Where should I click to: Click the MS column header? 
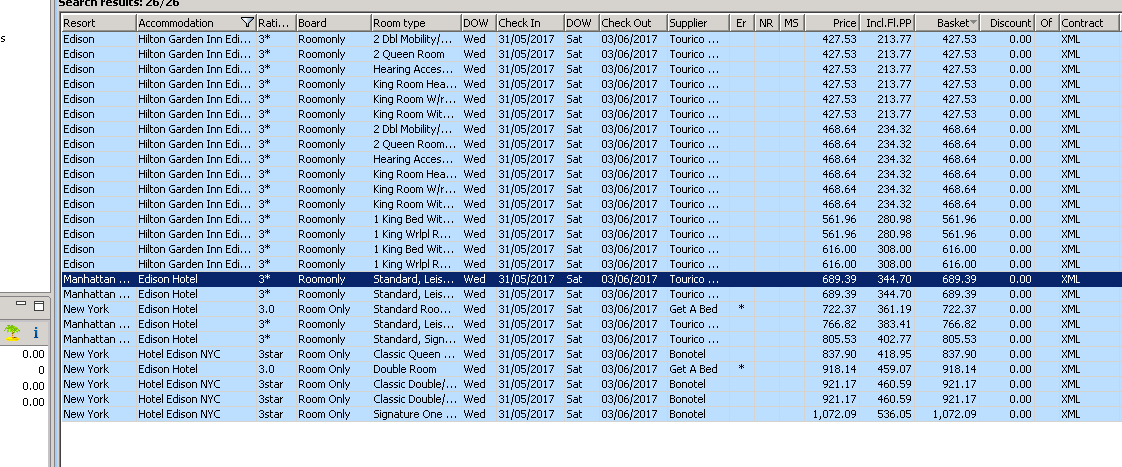791,23
